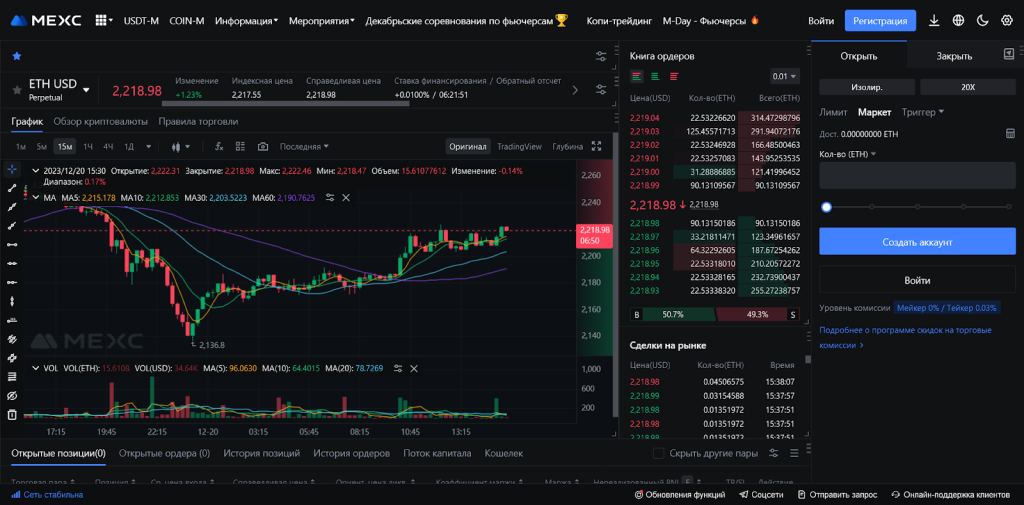Expand ETH USD pair selector
1024x505 pixels.
86,90
